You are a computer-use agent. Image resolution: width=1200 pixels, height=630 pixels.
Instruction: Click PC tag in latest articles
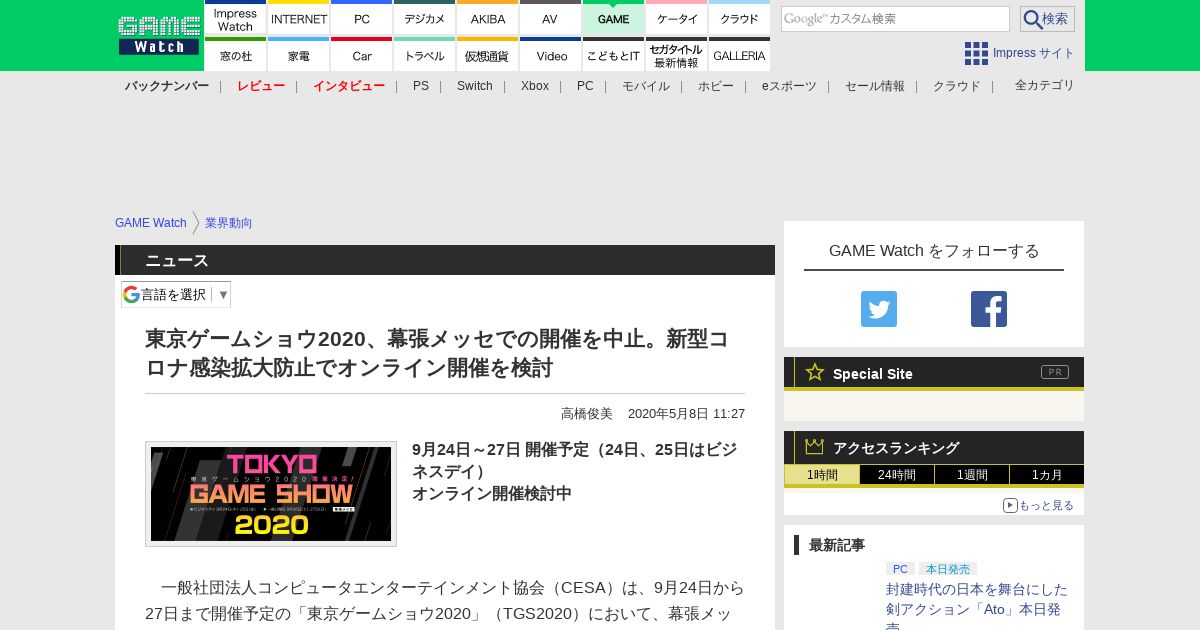(900, 569)
